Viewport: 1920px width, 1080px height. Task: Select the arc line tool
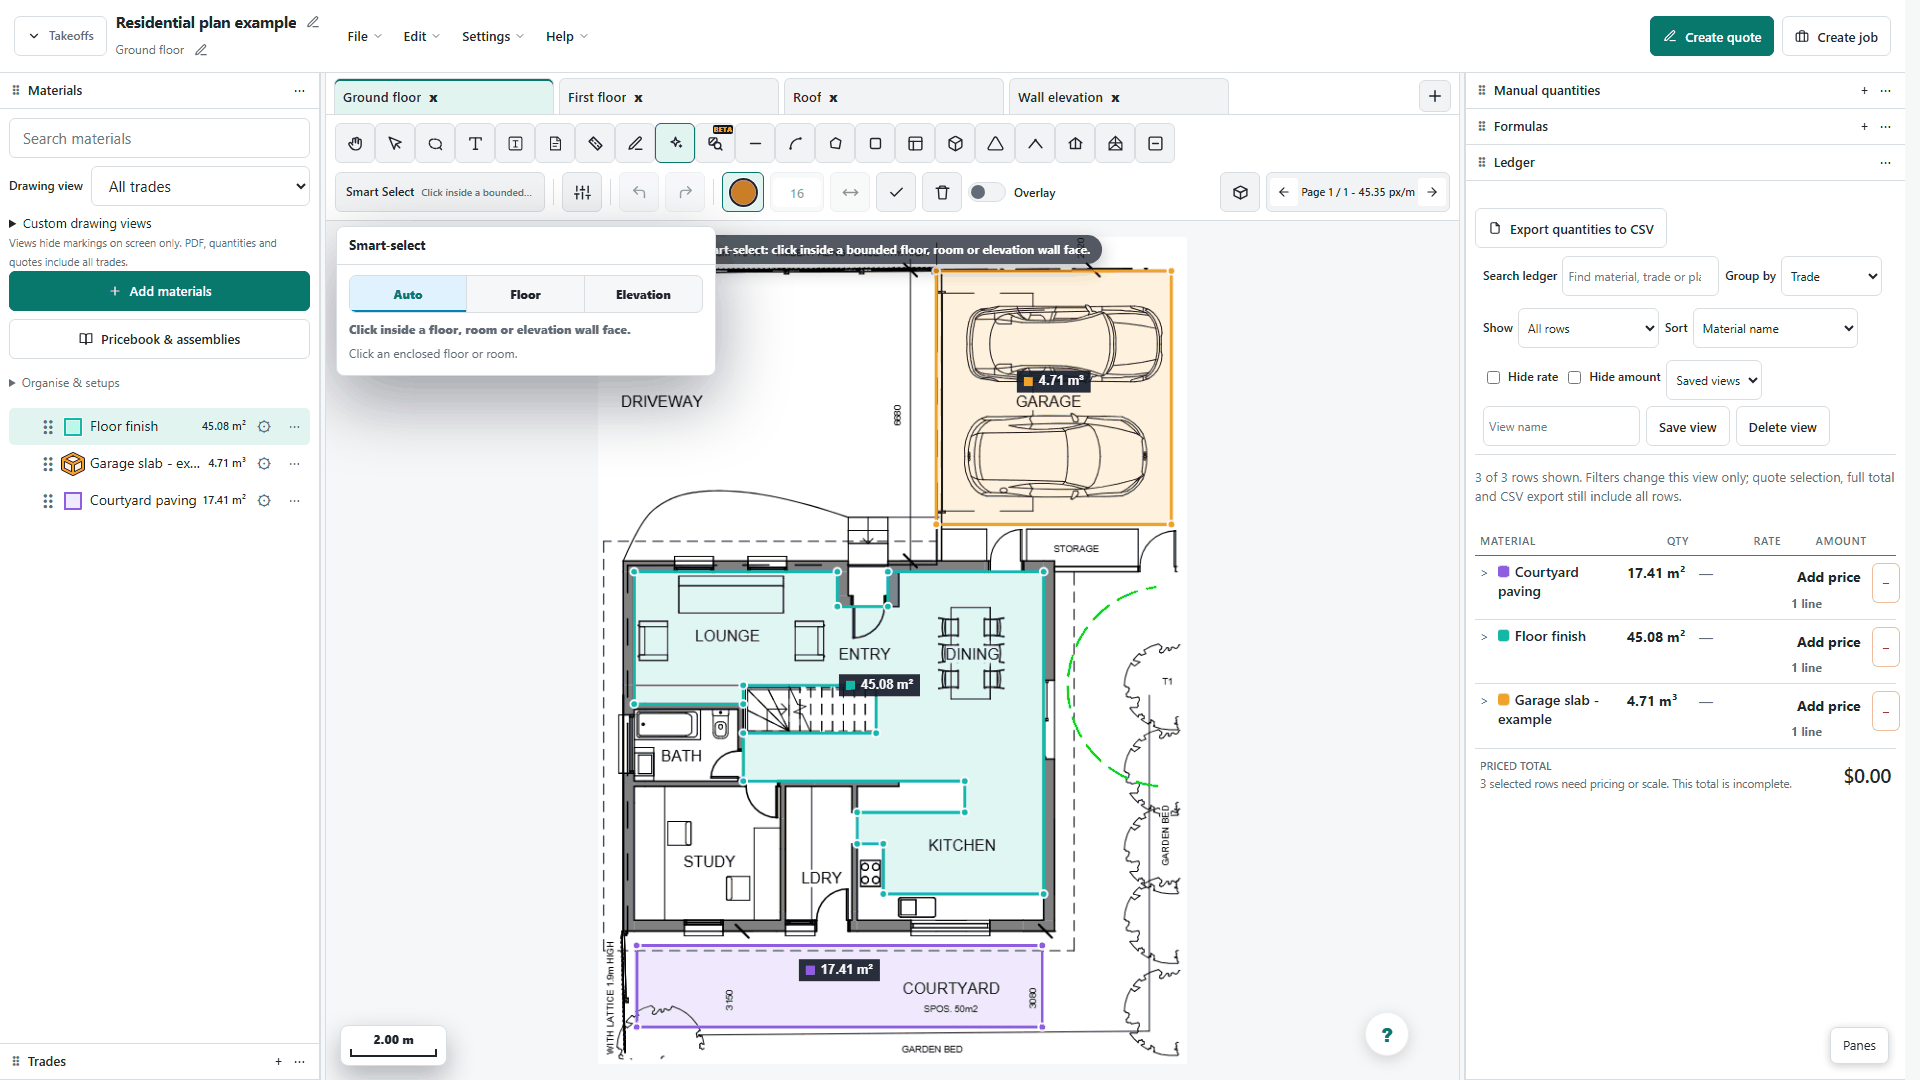pos(795,144)
